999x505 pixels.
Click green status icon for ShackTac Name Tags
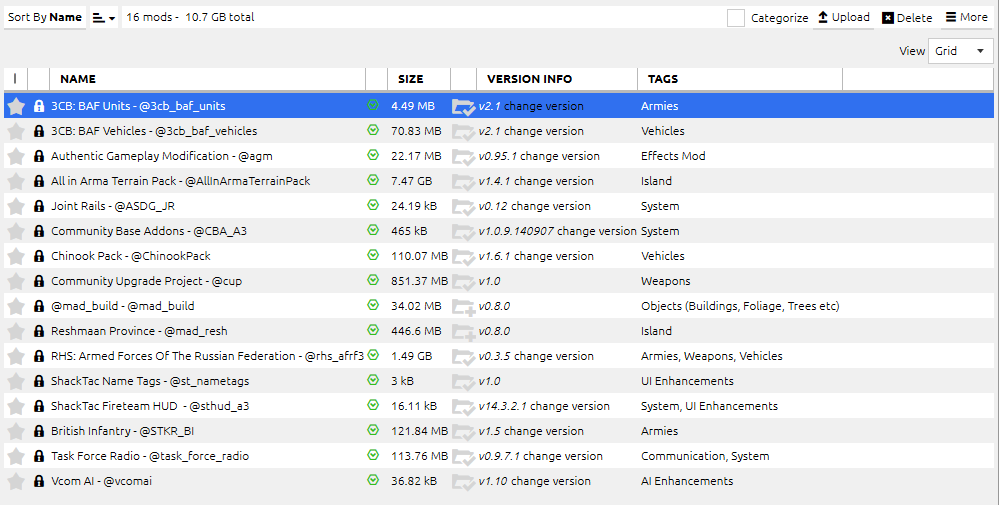[373, 380]
